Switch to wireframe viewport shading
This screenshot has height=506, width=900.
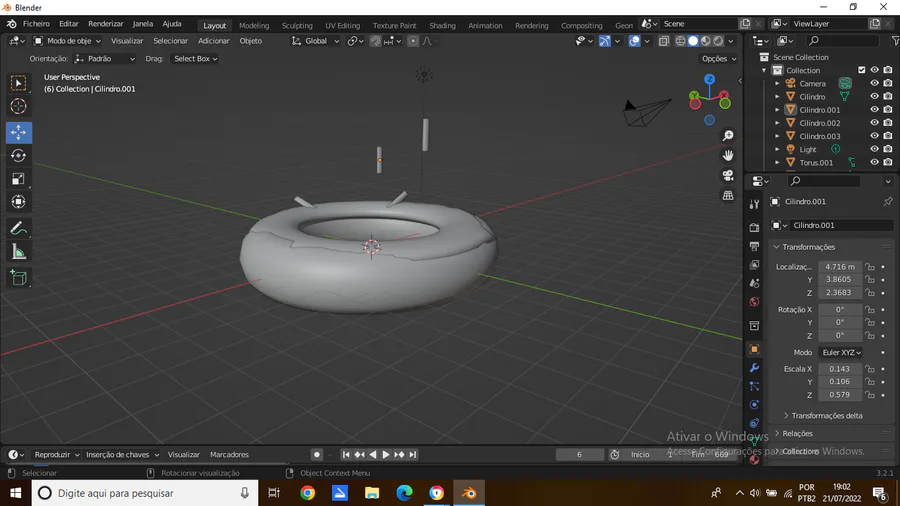pyautogui.click(x=680, y=41)
